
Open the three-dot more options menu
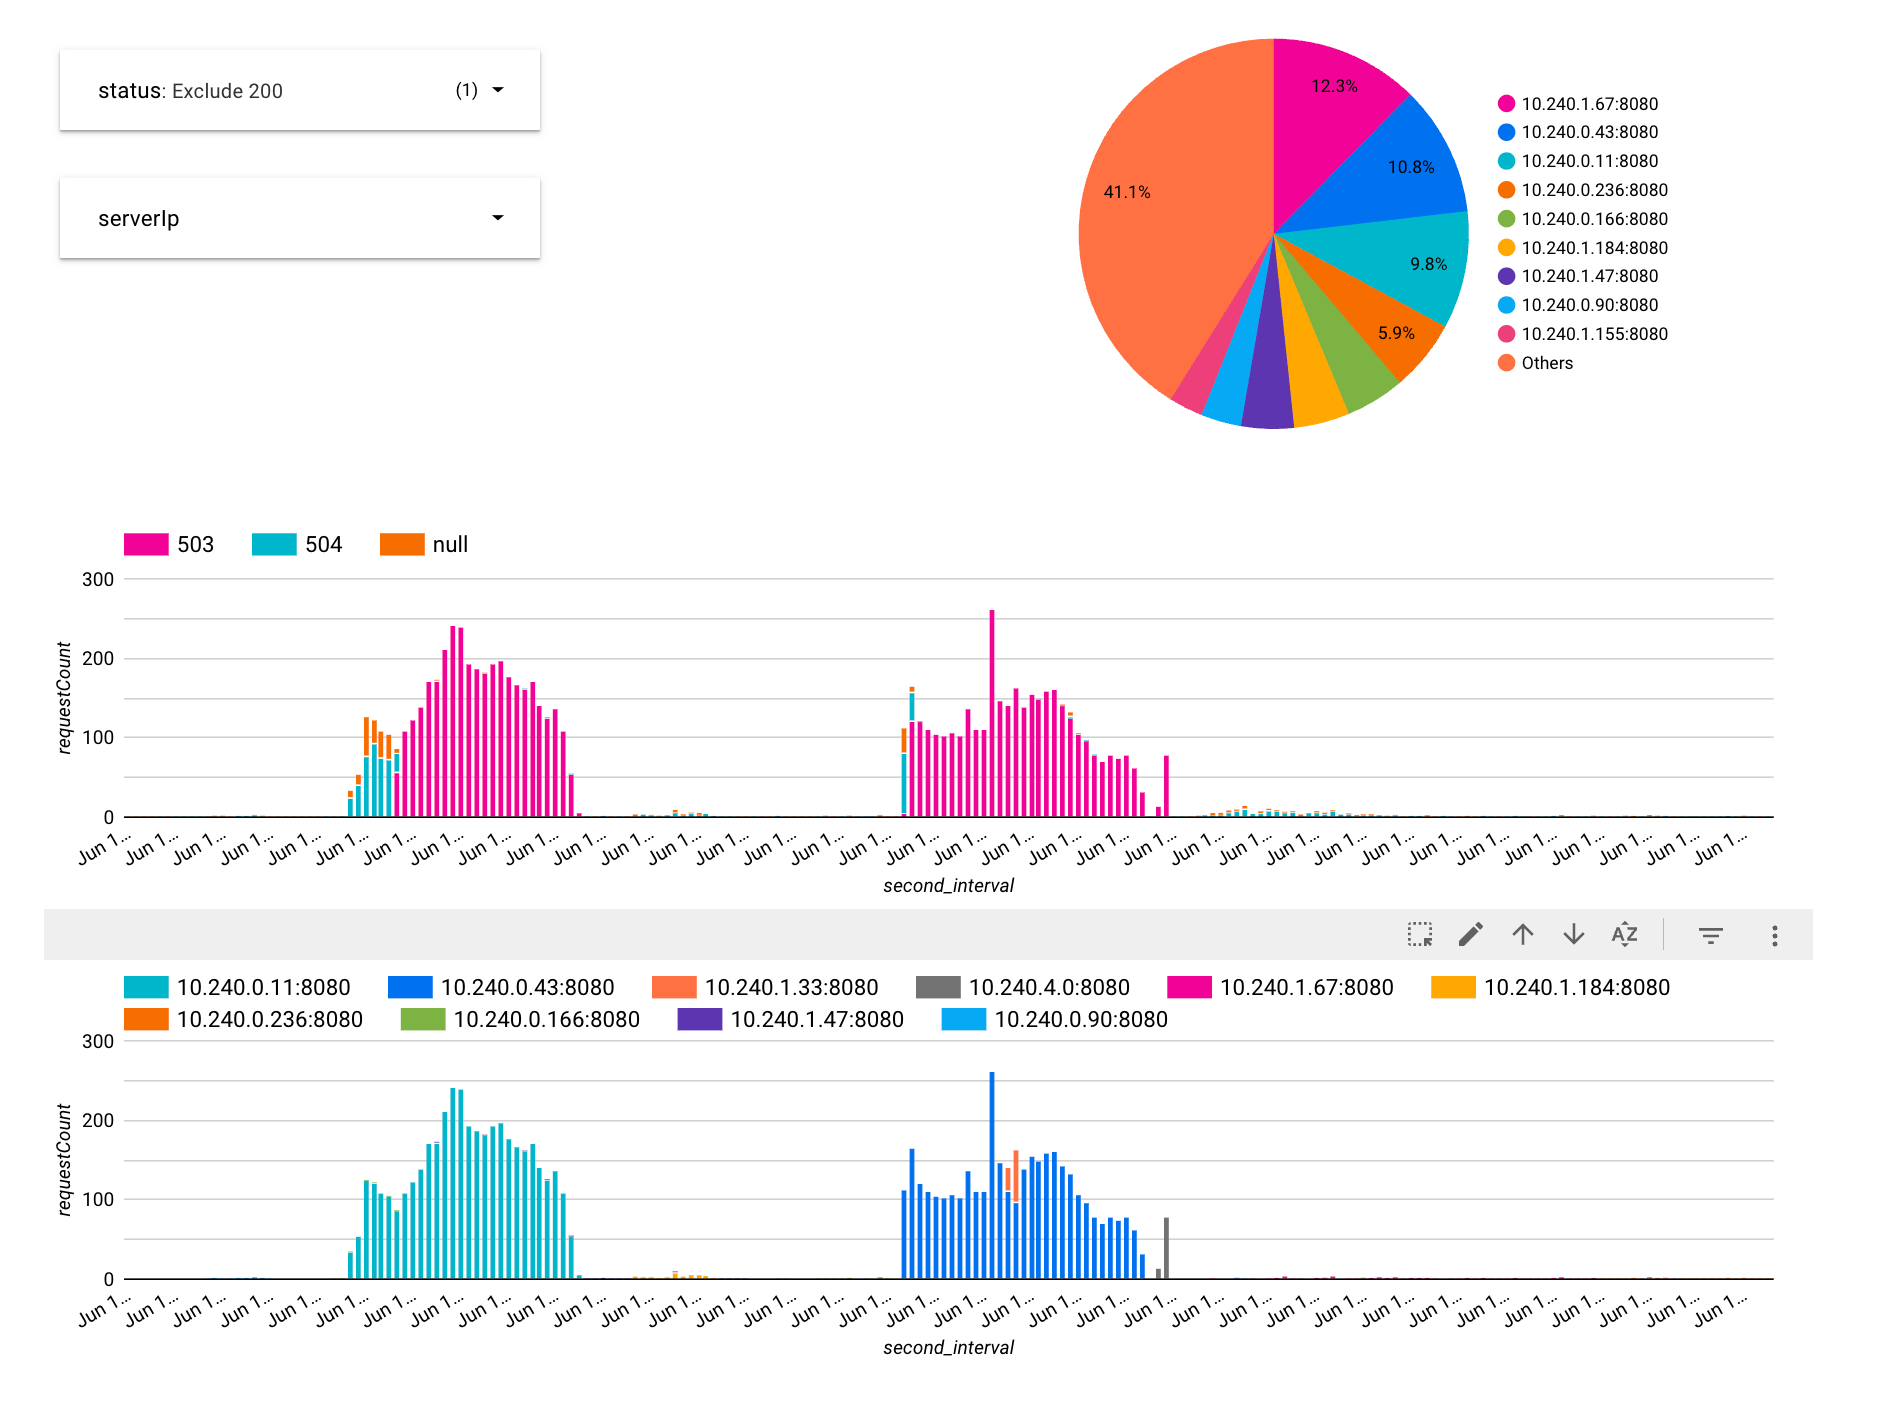pos(1774,936)
